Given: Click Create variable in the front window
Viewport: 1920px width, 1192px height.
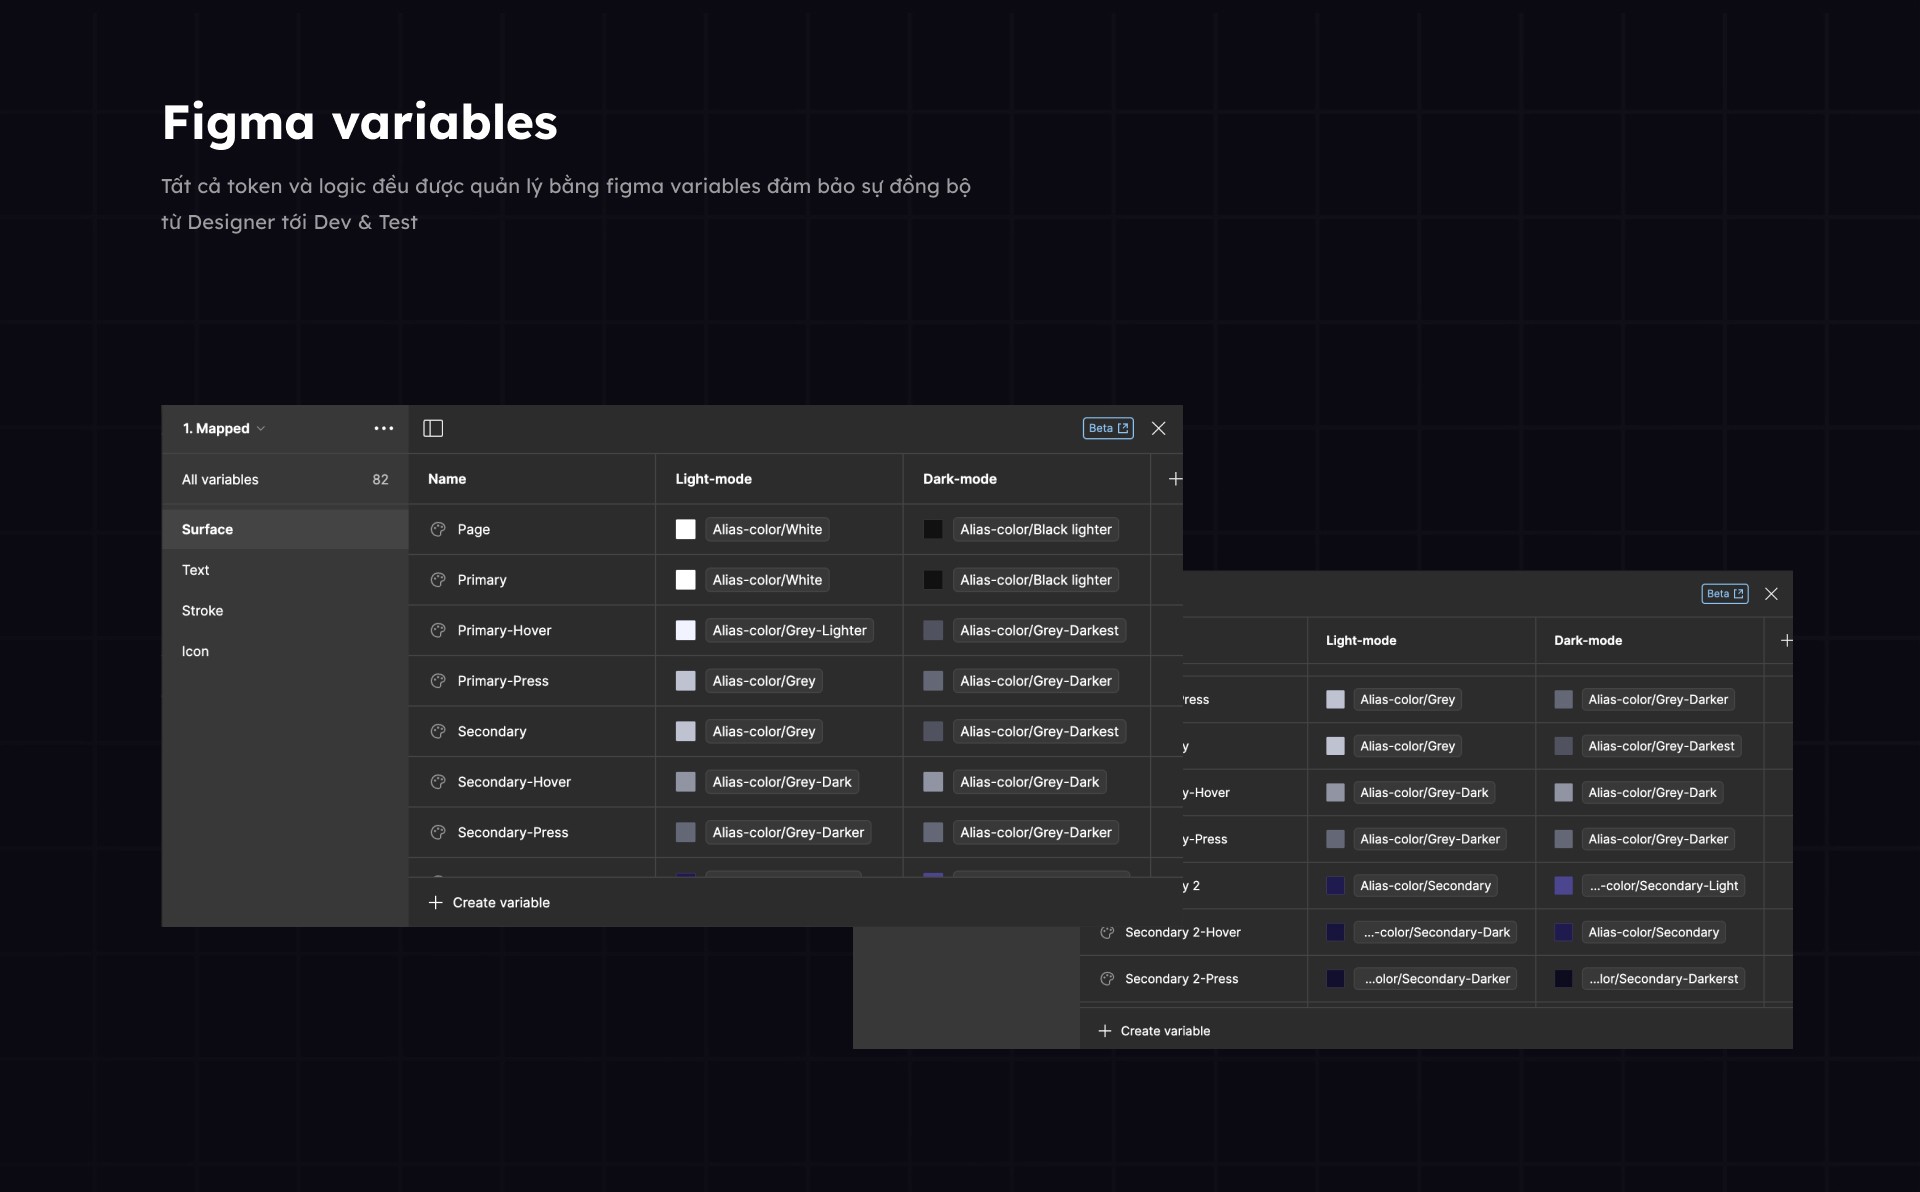Looking at the screenshot, I should (490, 902).
